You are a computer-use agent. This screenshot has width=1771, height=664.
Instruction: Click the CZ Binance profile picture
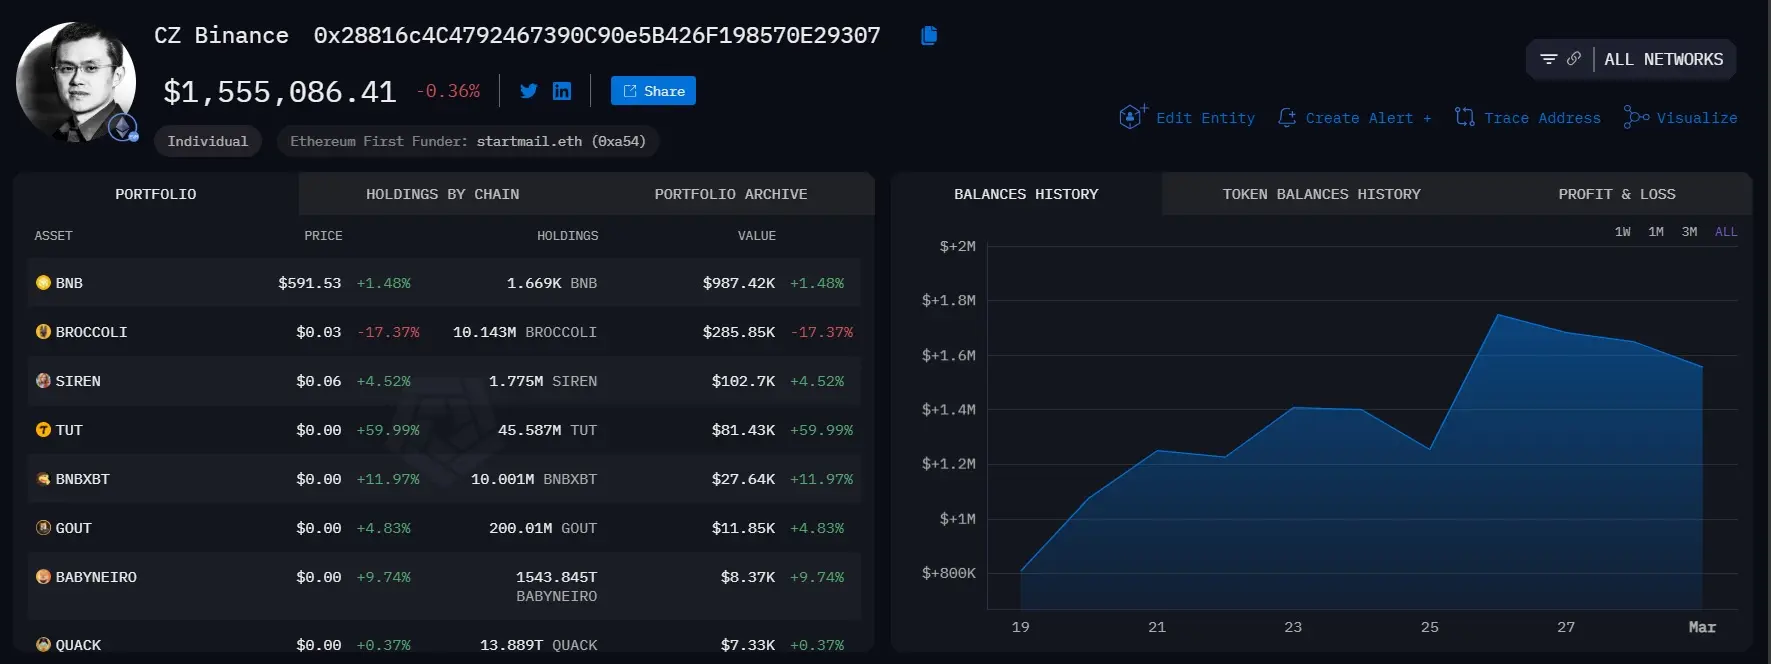click(76, 81)
